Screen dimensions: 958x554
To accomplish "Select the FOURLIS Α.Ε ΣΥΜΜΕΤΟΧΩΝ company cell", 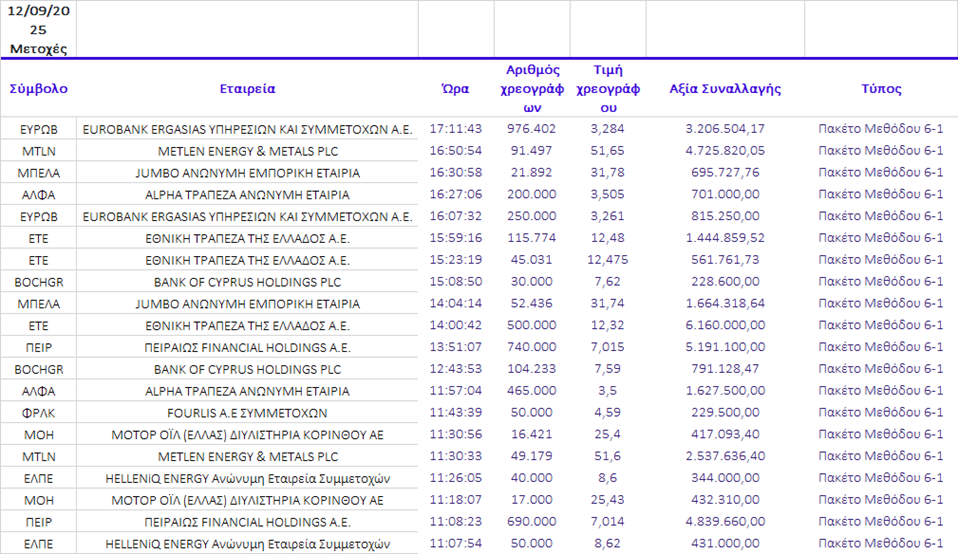I will [x=247, y=413].
